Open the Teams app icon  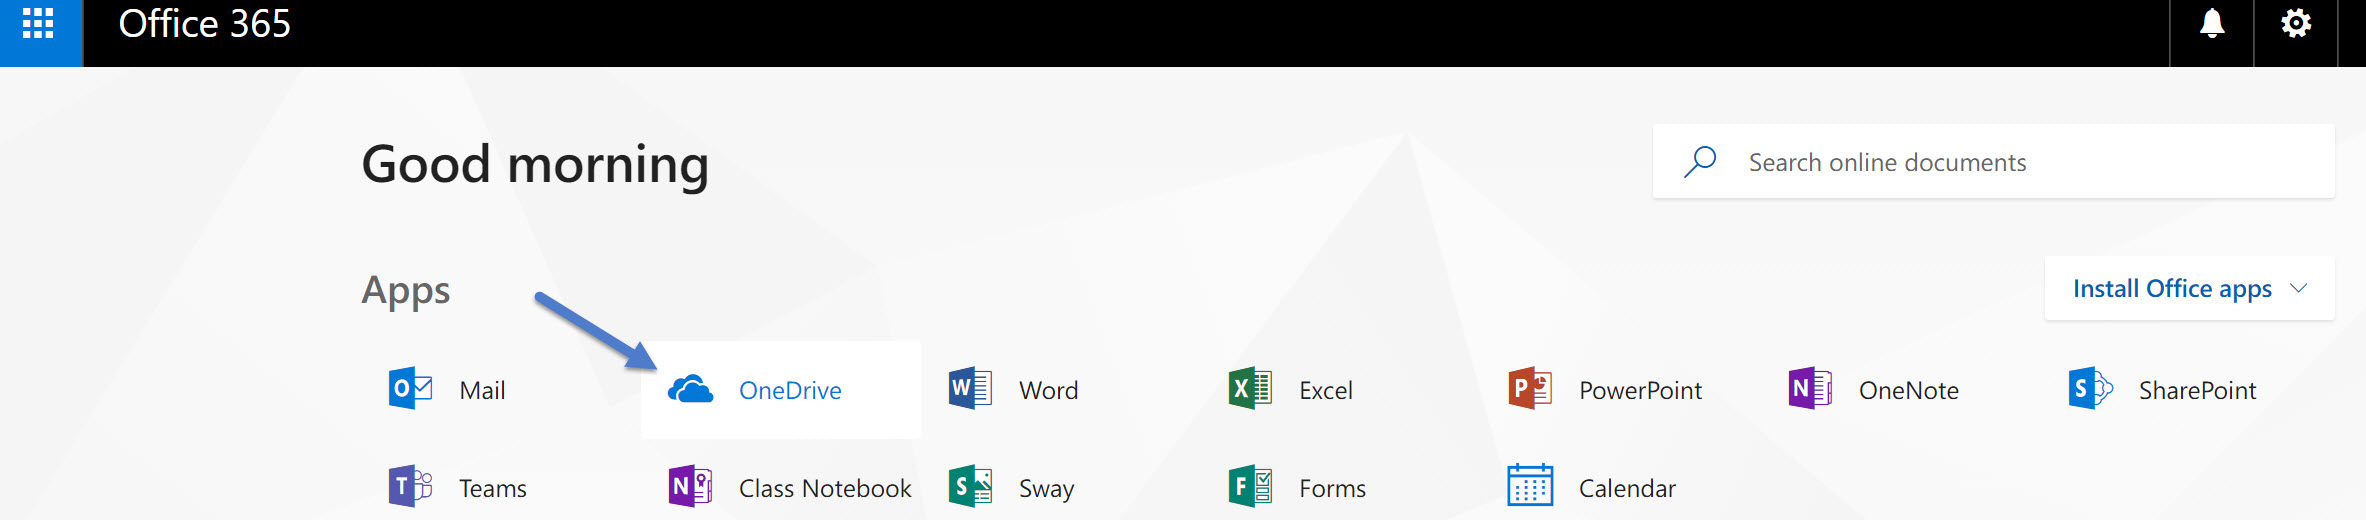410,487
